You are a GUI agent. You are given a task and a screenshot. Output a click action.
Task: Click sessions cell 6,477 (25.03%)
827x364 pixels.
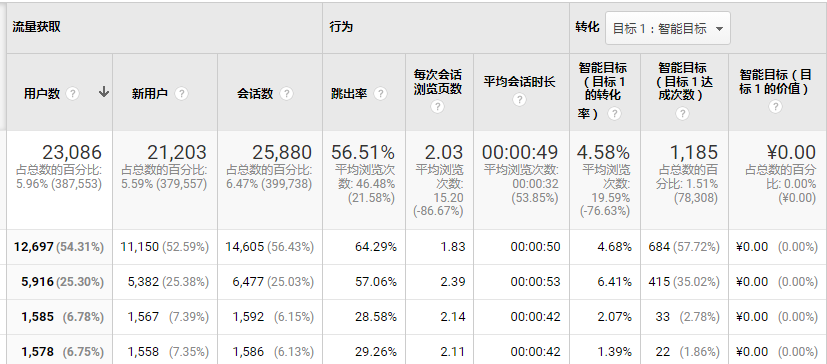[273, 282]
